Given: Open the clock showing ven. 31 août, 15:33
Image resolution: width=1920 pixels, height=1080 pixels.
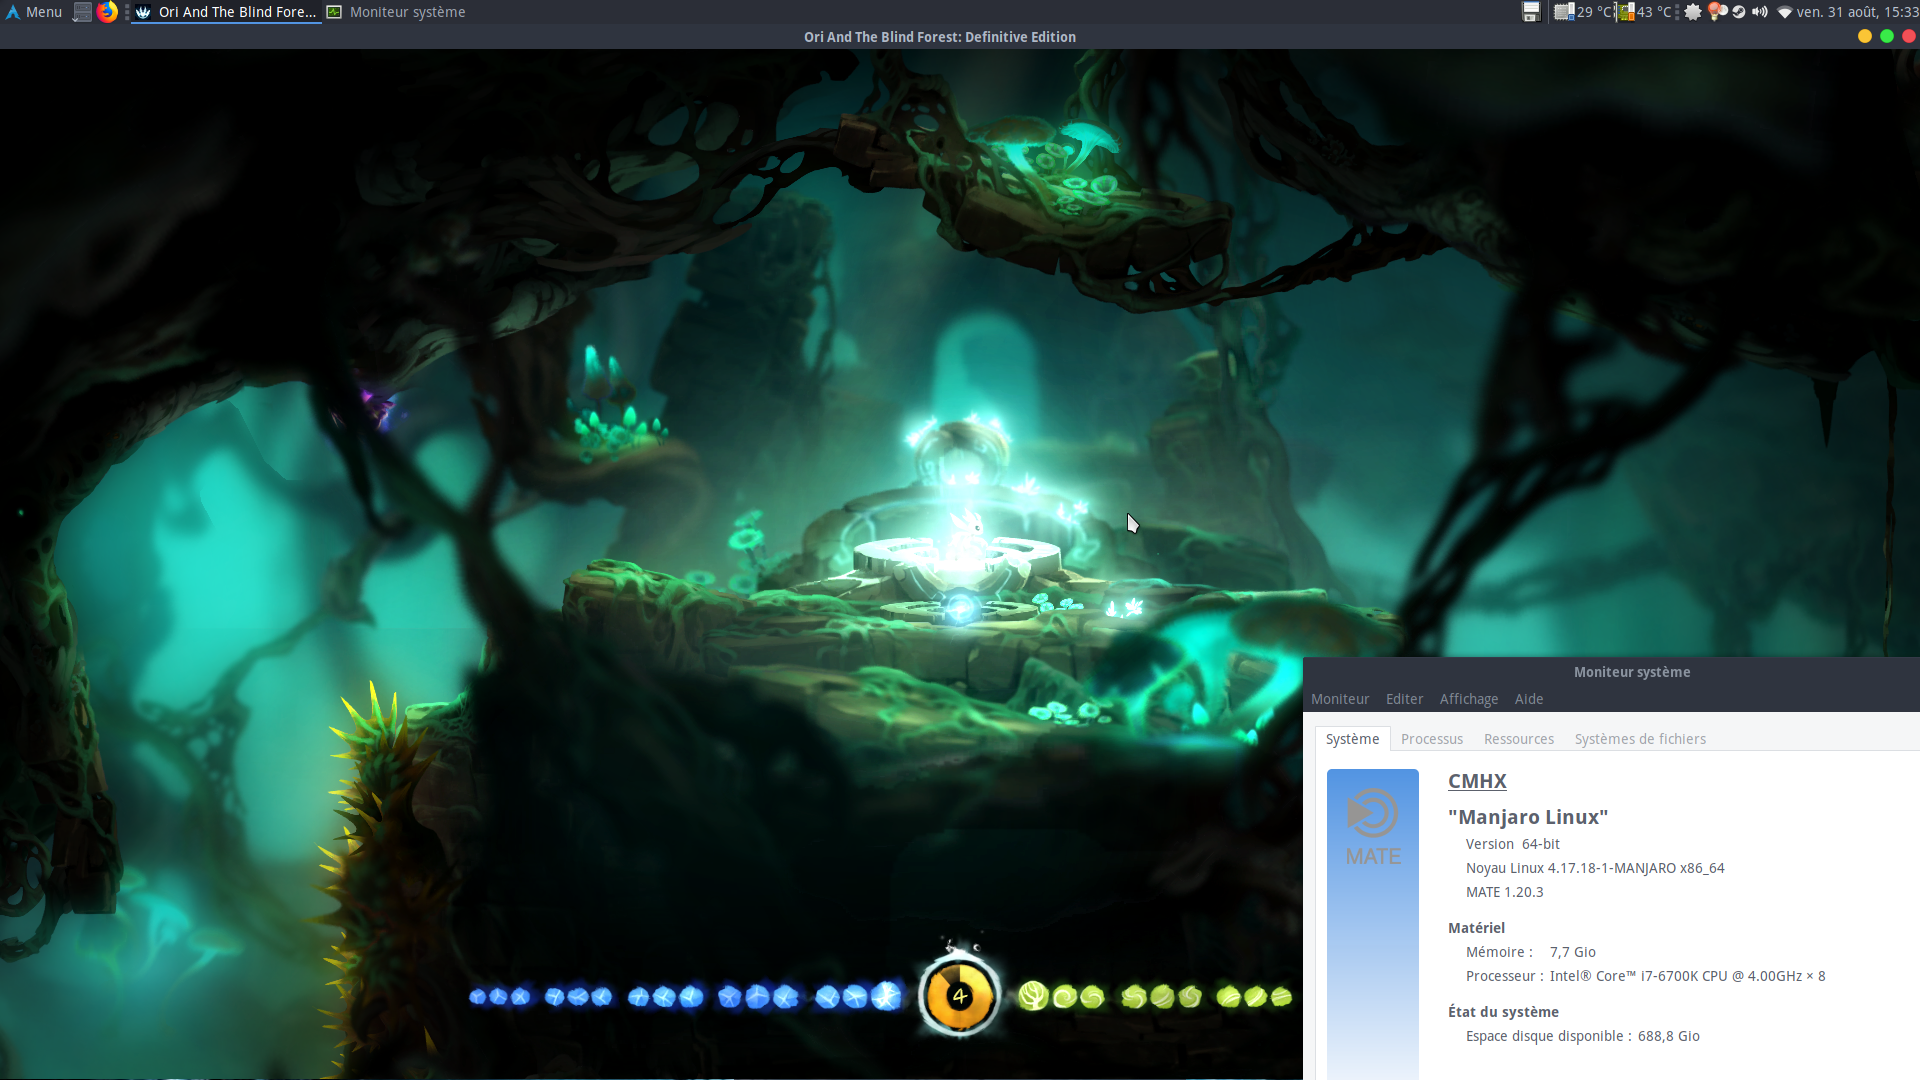Looking at the screenshot, I should (1857, 12).
